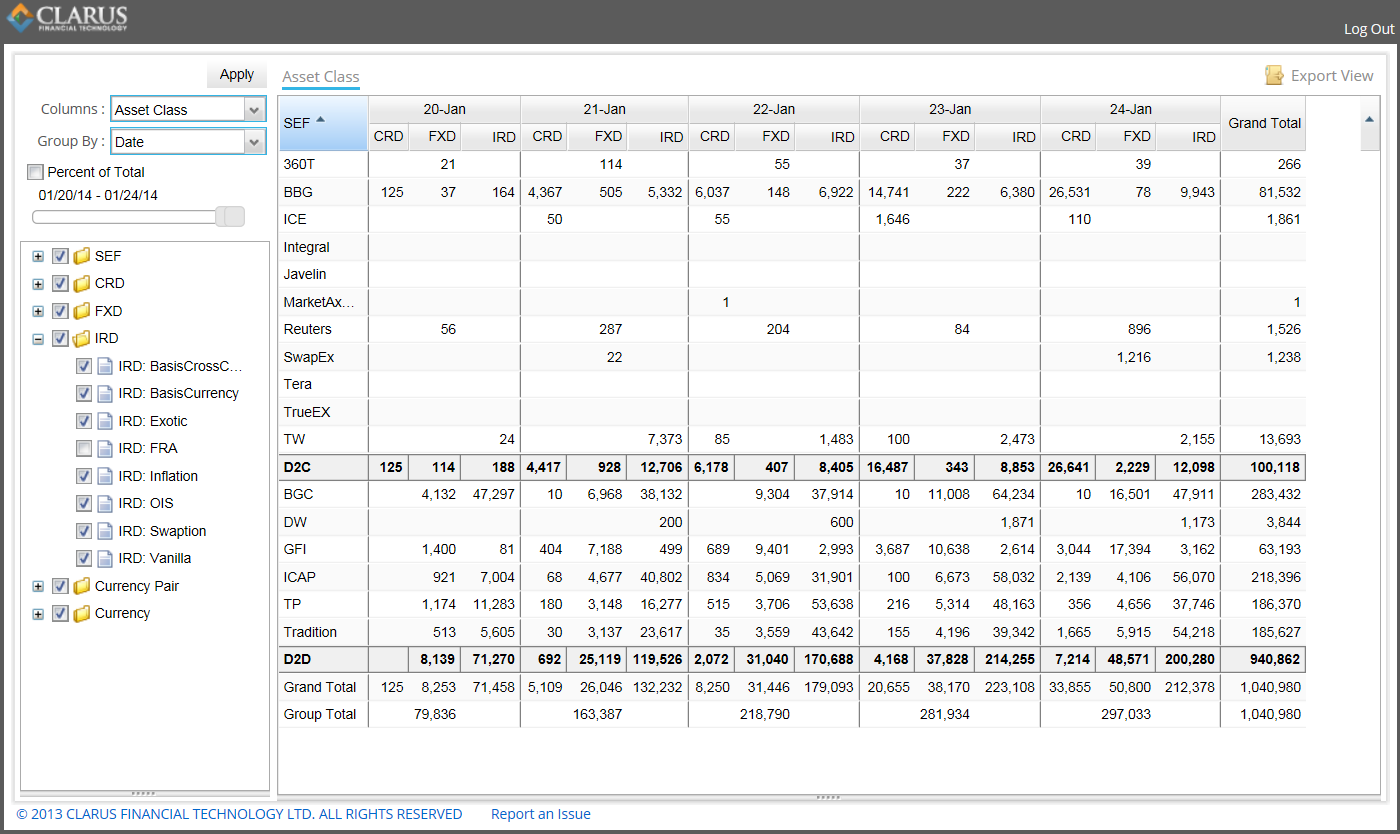Click the Currency folder icon
The width and height of the screenshot is (1400, 834).
[82, 613]
